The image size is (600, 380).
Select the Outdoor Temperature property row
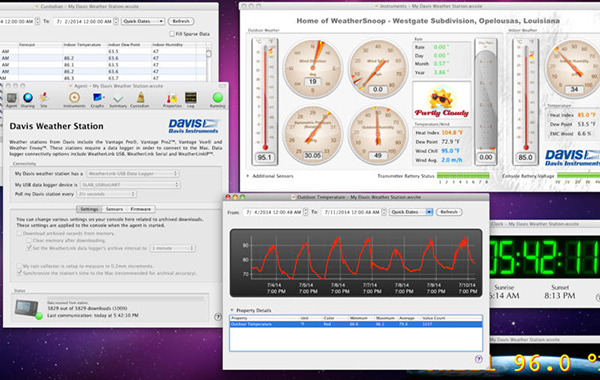tap(356, 324)
